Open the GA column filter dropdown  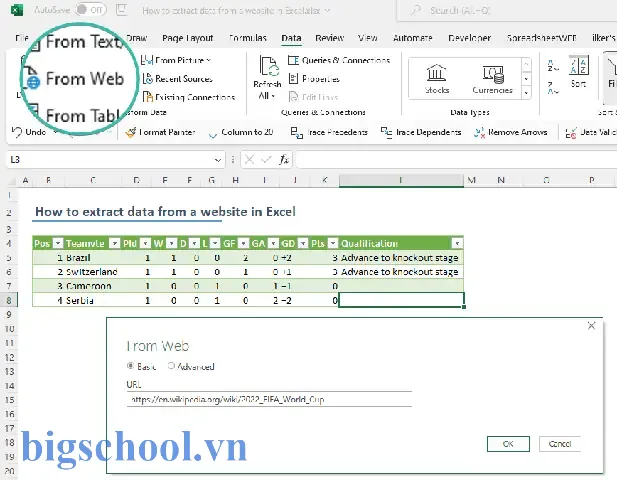[273, 243]
